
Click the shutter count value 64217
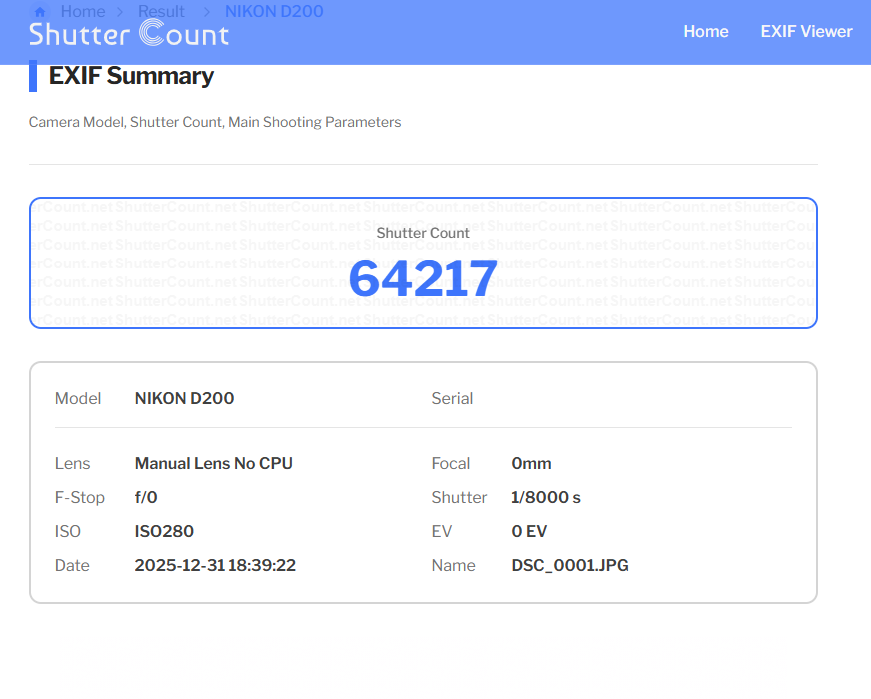423,278
